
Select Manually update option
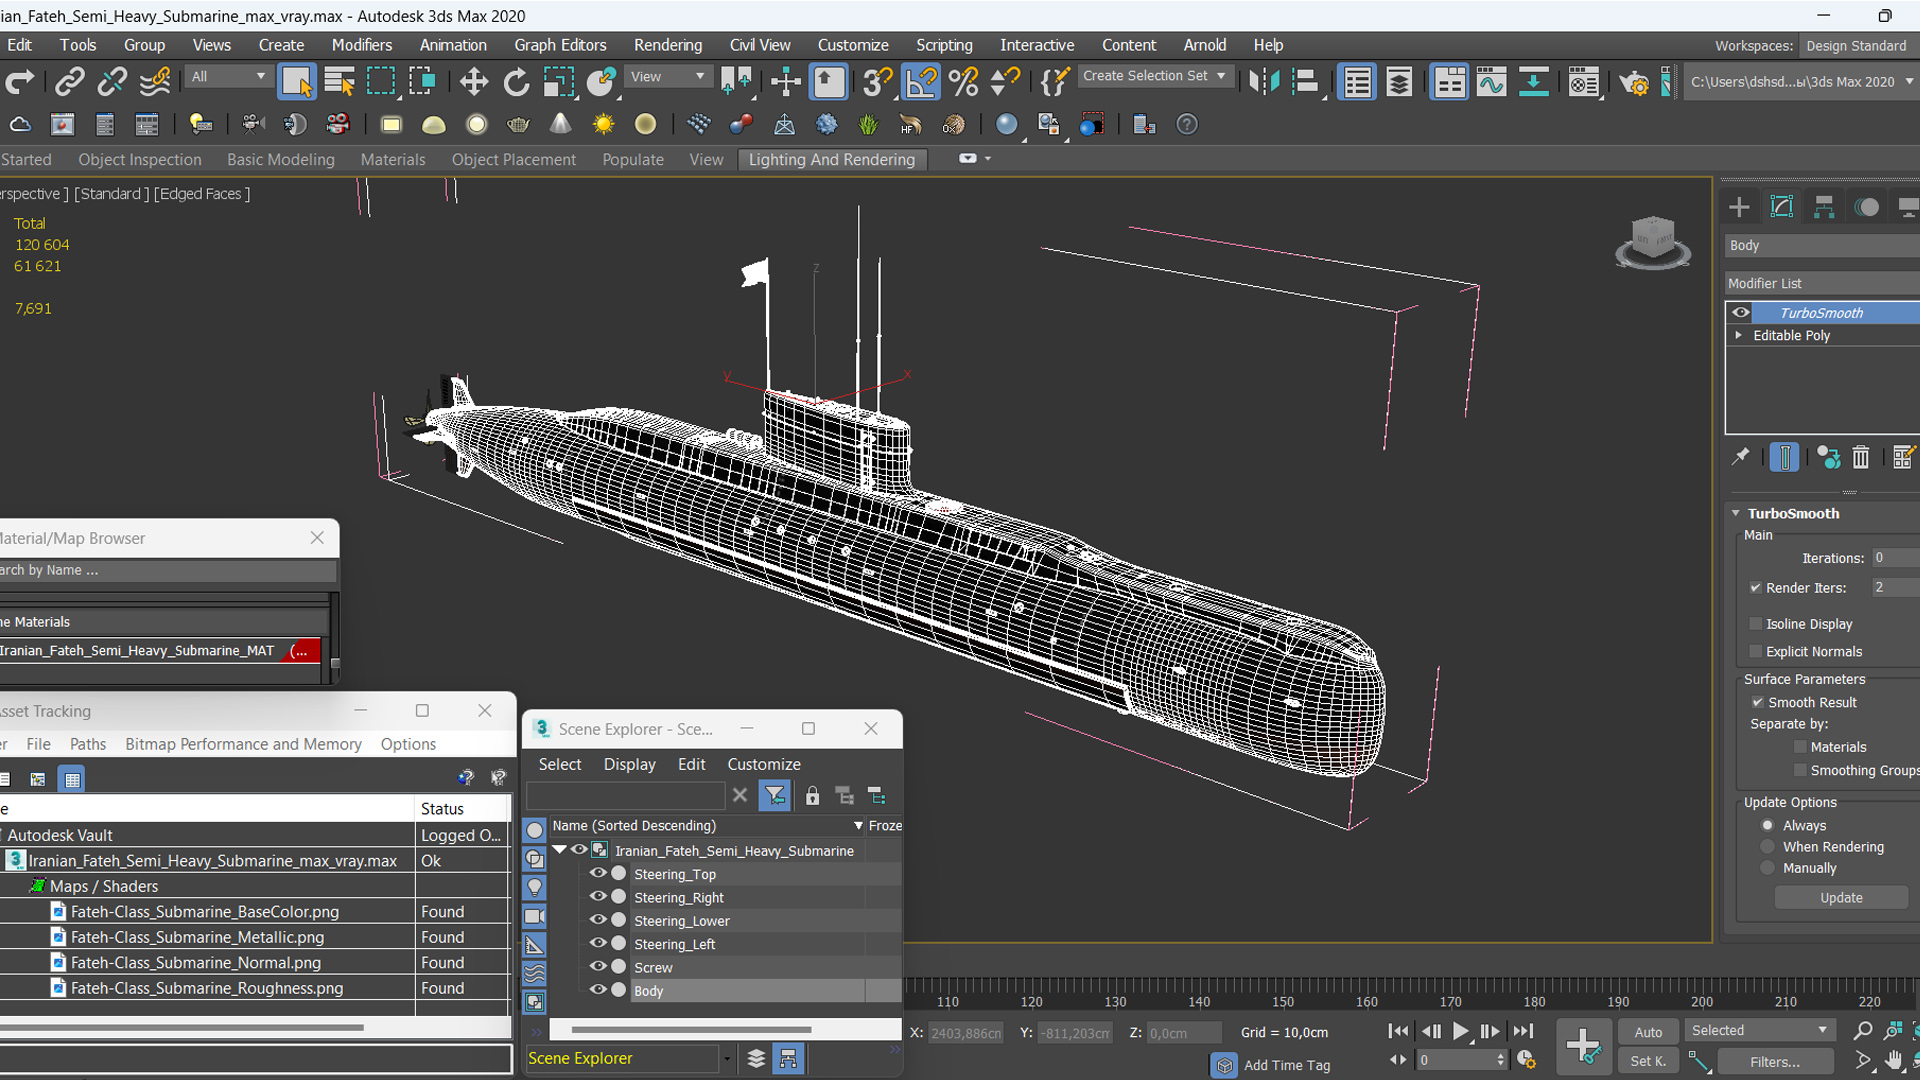[x=1767, y=868]
